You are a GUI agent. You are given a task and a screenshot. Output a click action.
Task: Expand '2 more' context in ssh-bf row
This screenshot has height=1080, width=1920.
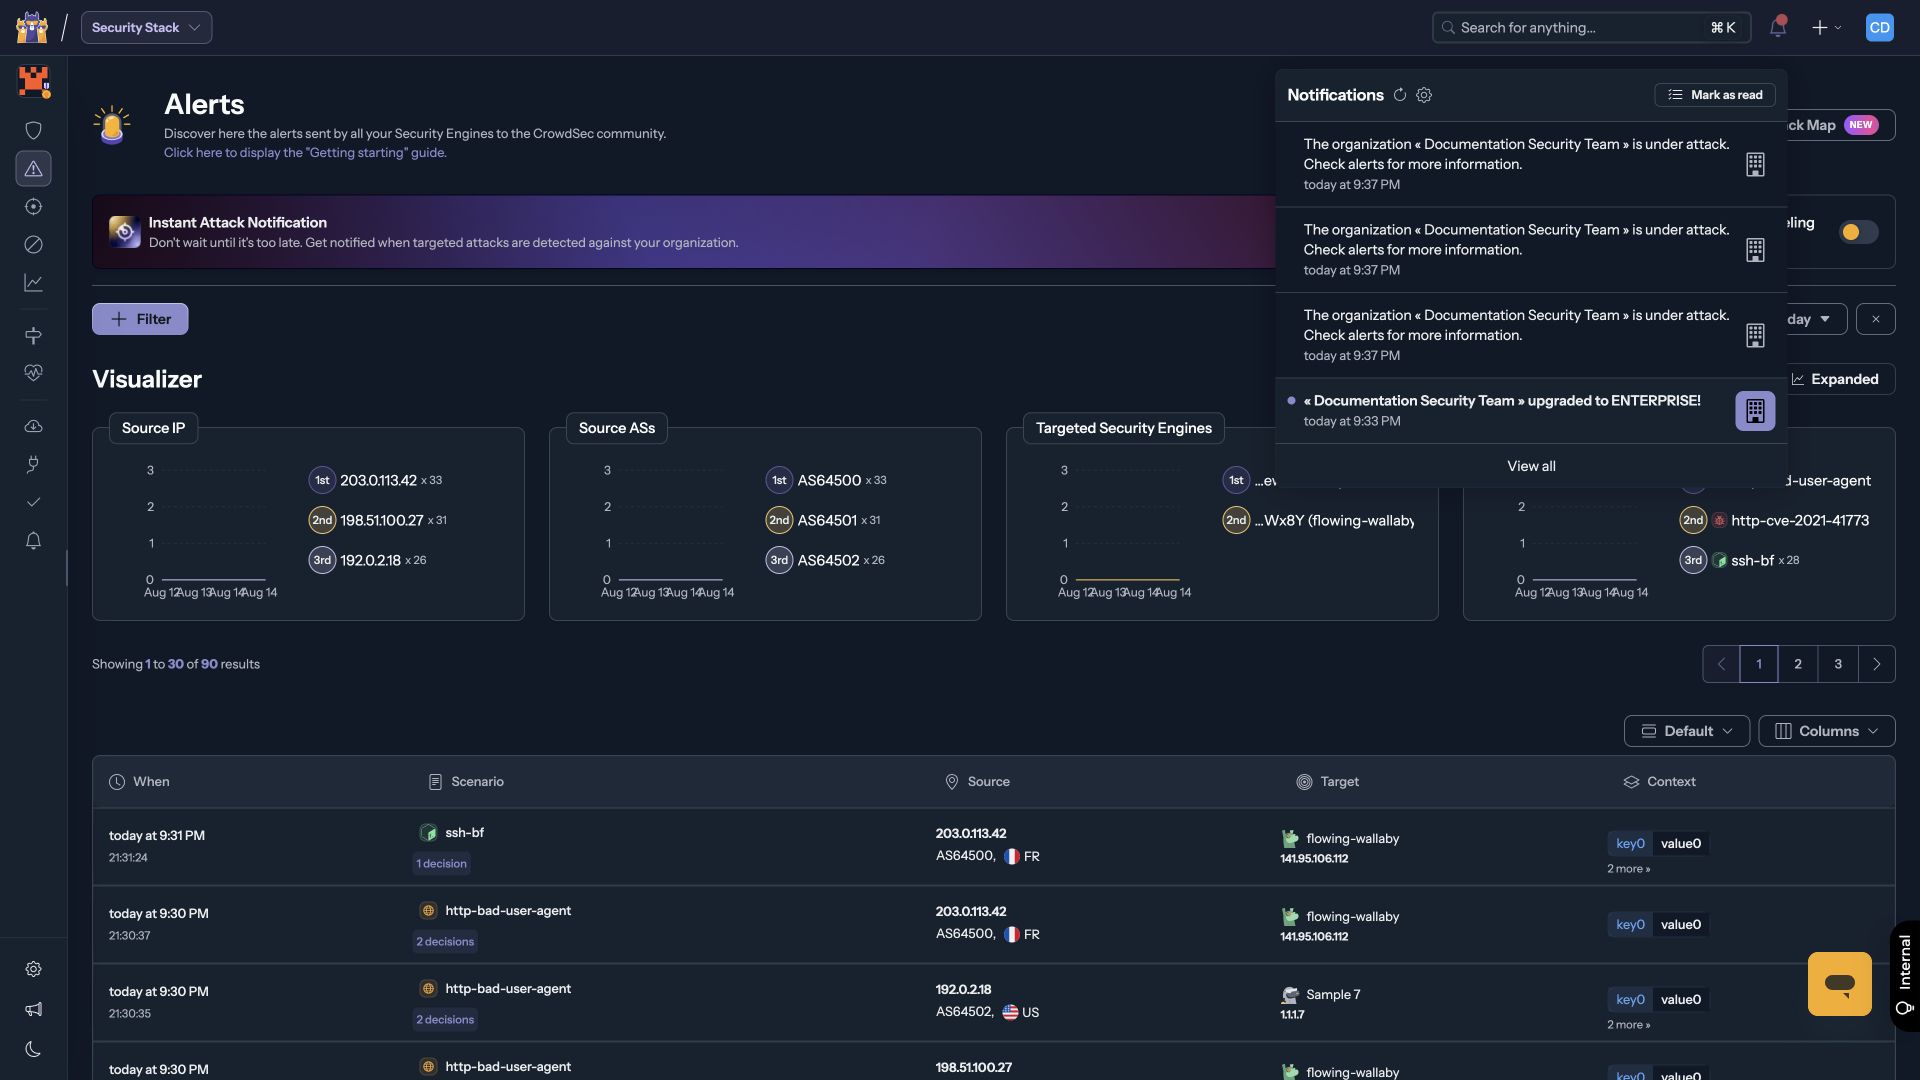click(x=1628, y=868)
